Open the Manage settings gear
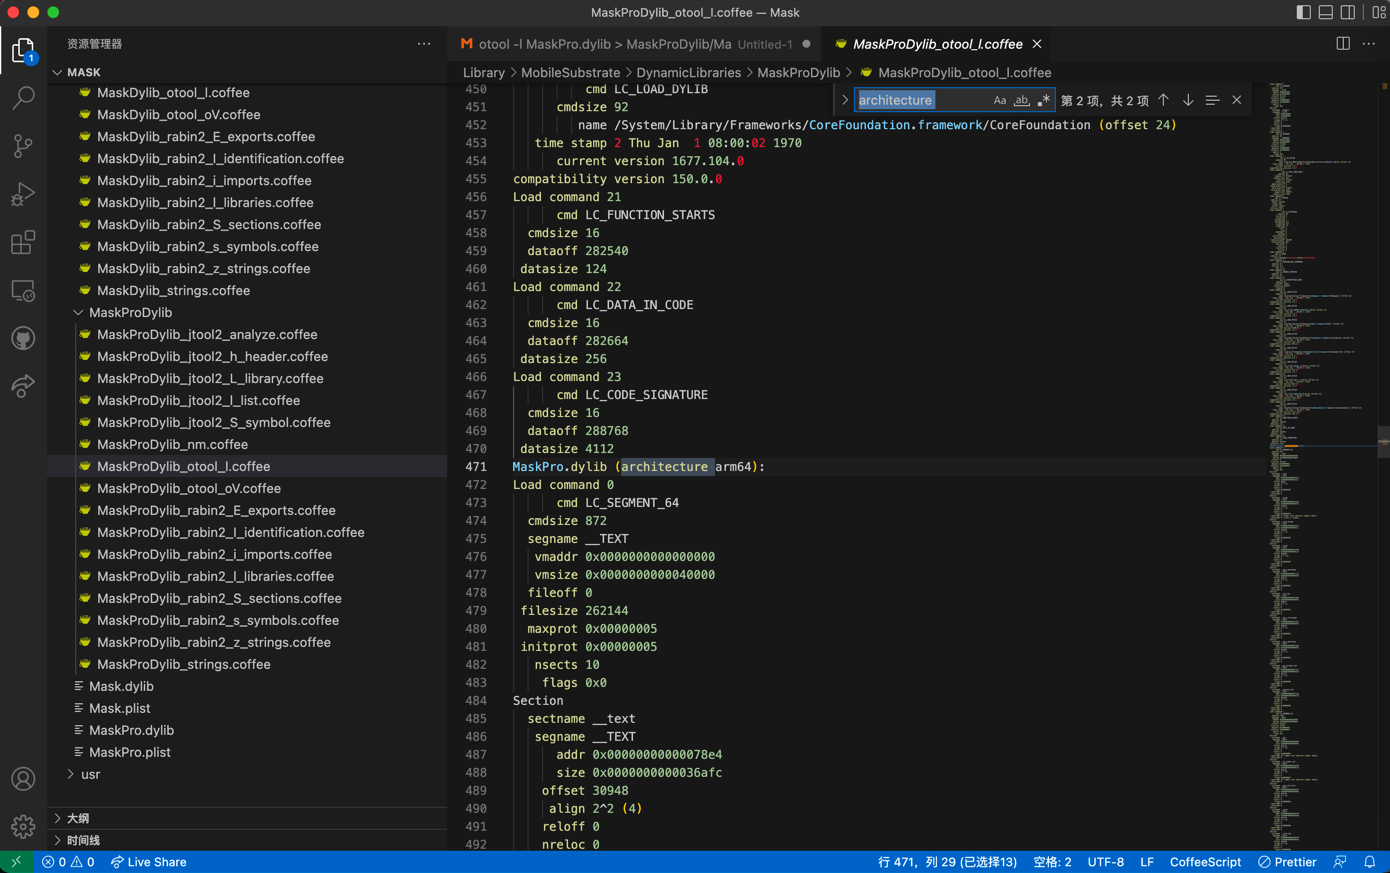The image size is (1390, 873). pos(23,827)
